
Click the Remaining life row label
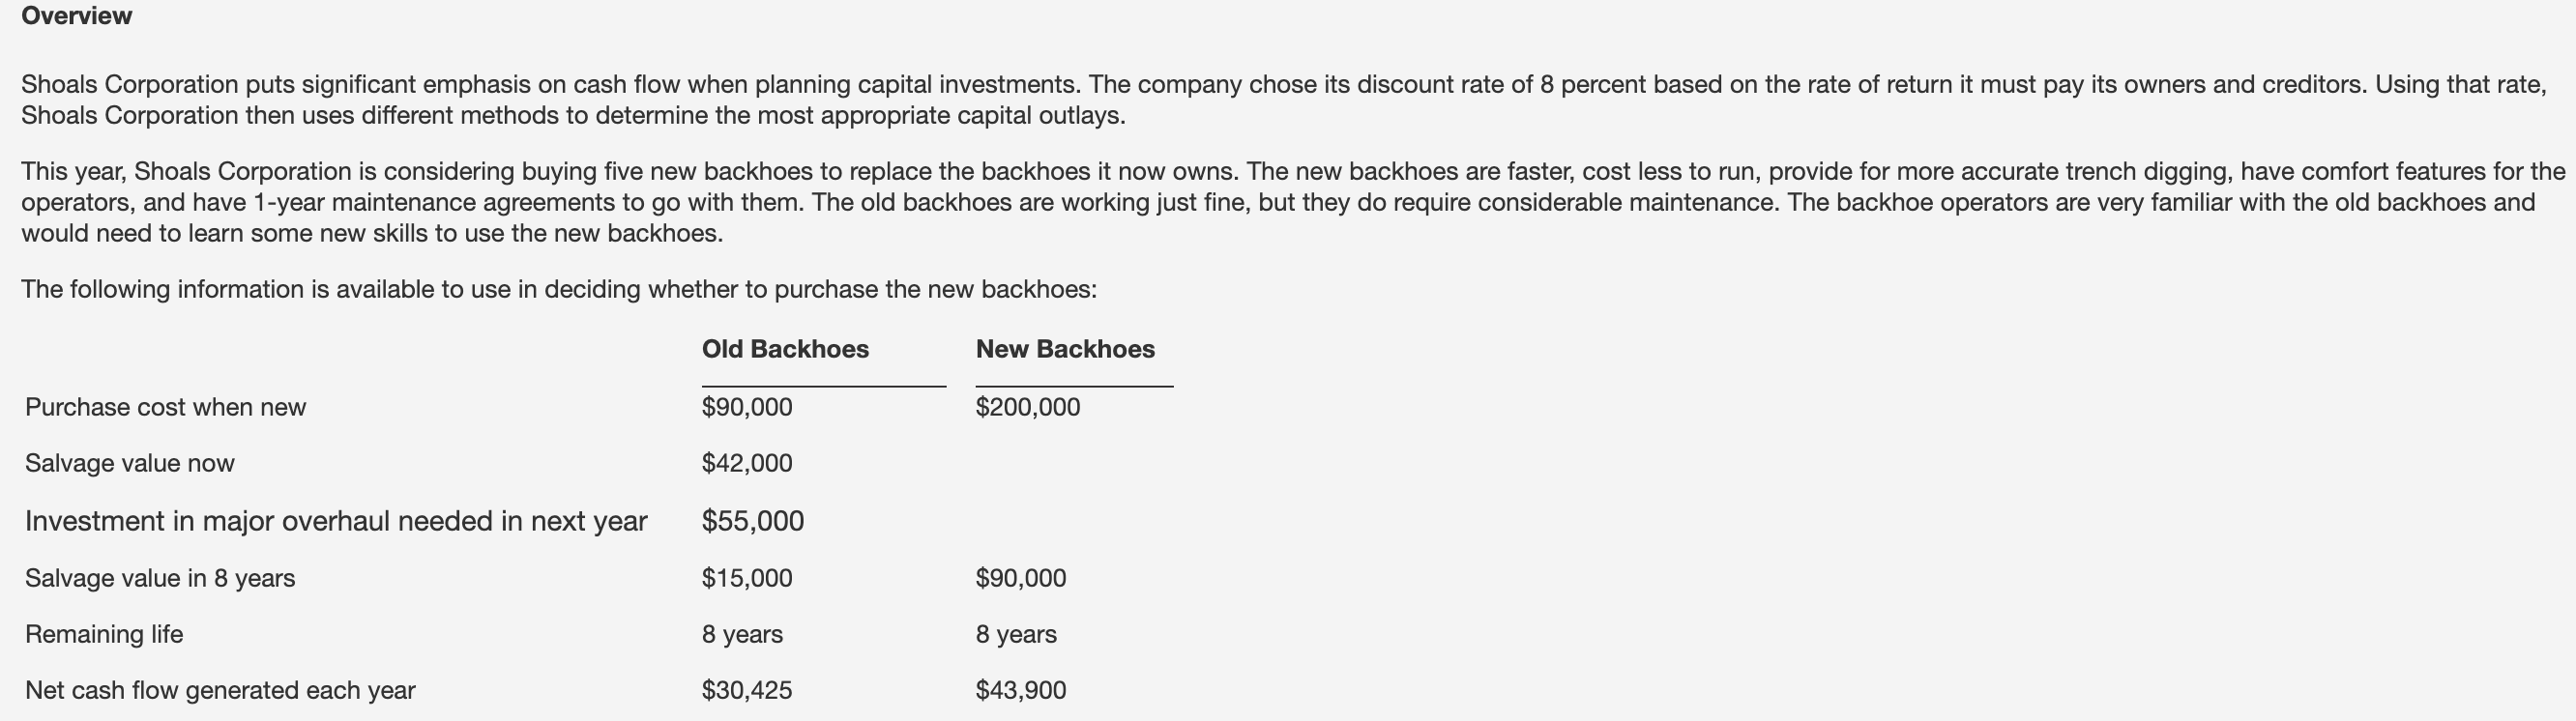[x=104, y=634]
